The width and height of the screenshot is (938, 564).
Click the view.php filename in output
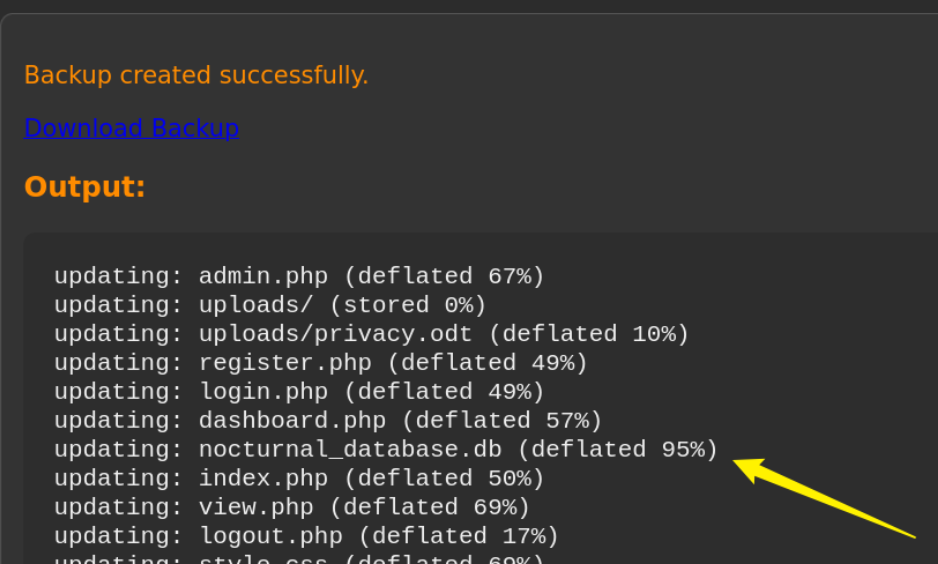pos(256,507)
